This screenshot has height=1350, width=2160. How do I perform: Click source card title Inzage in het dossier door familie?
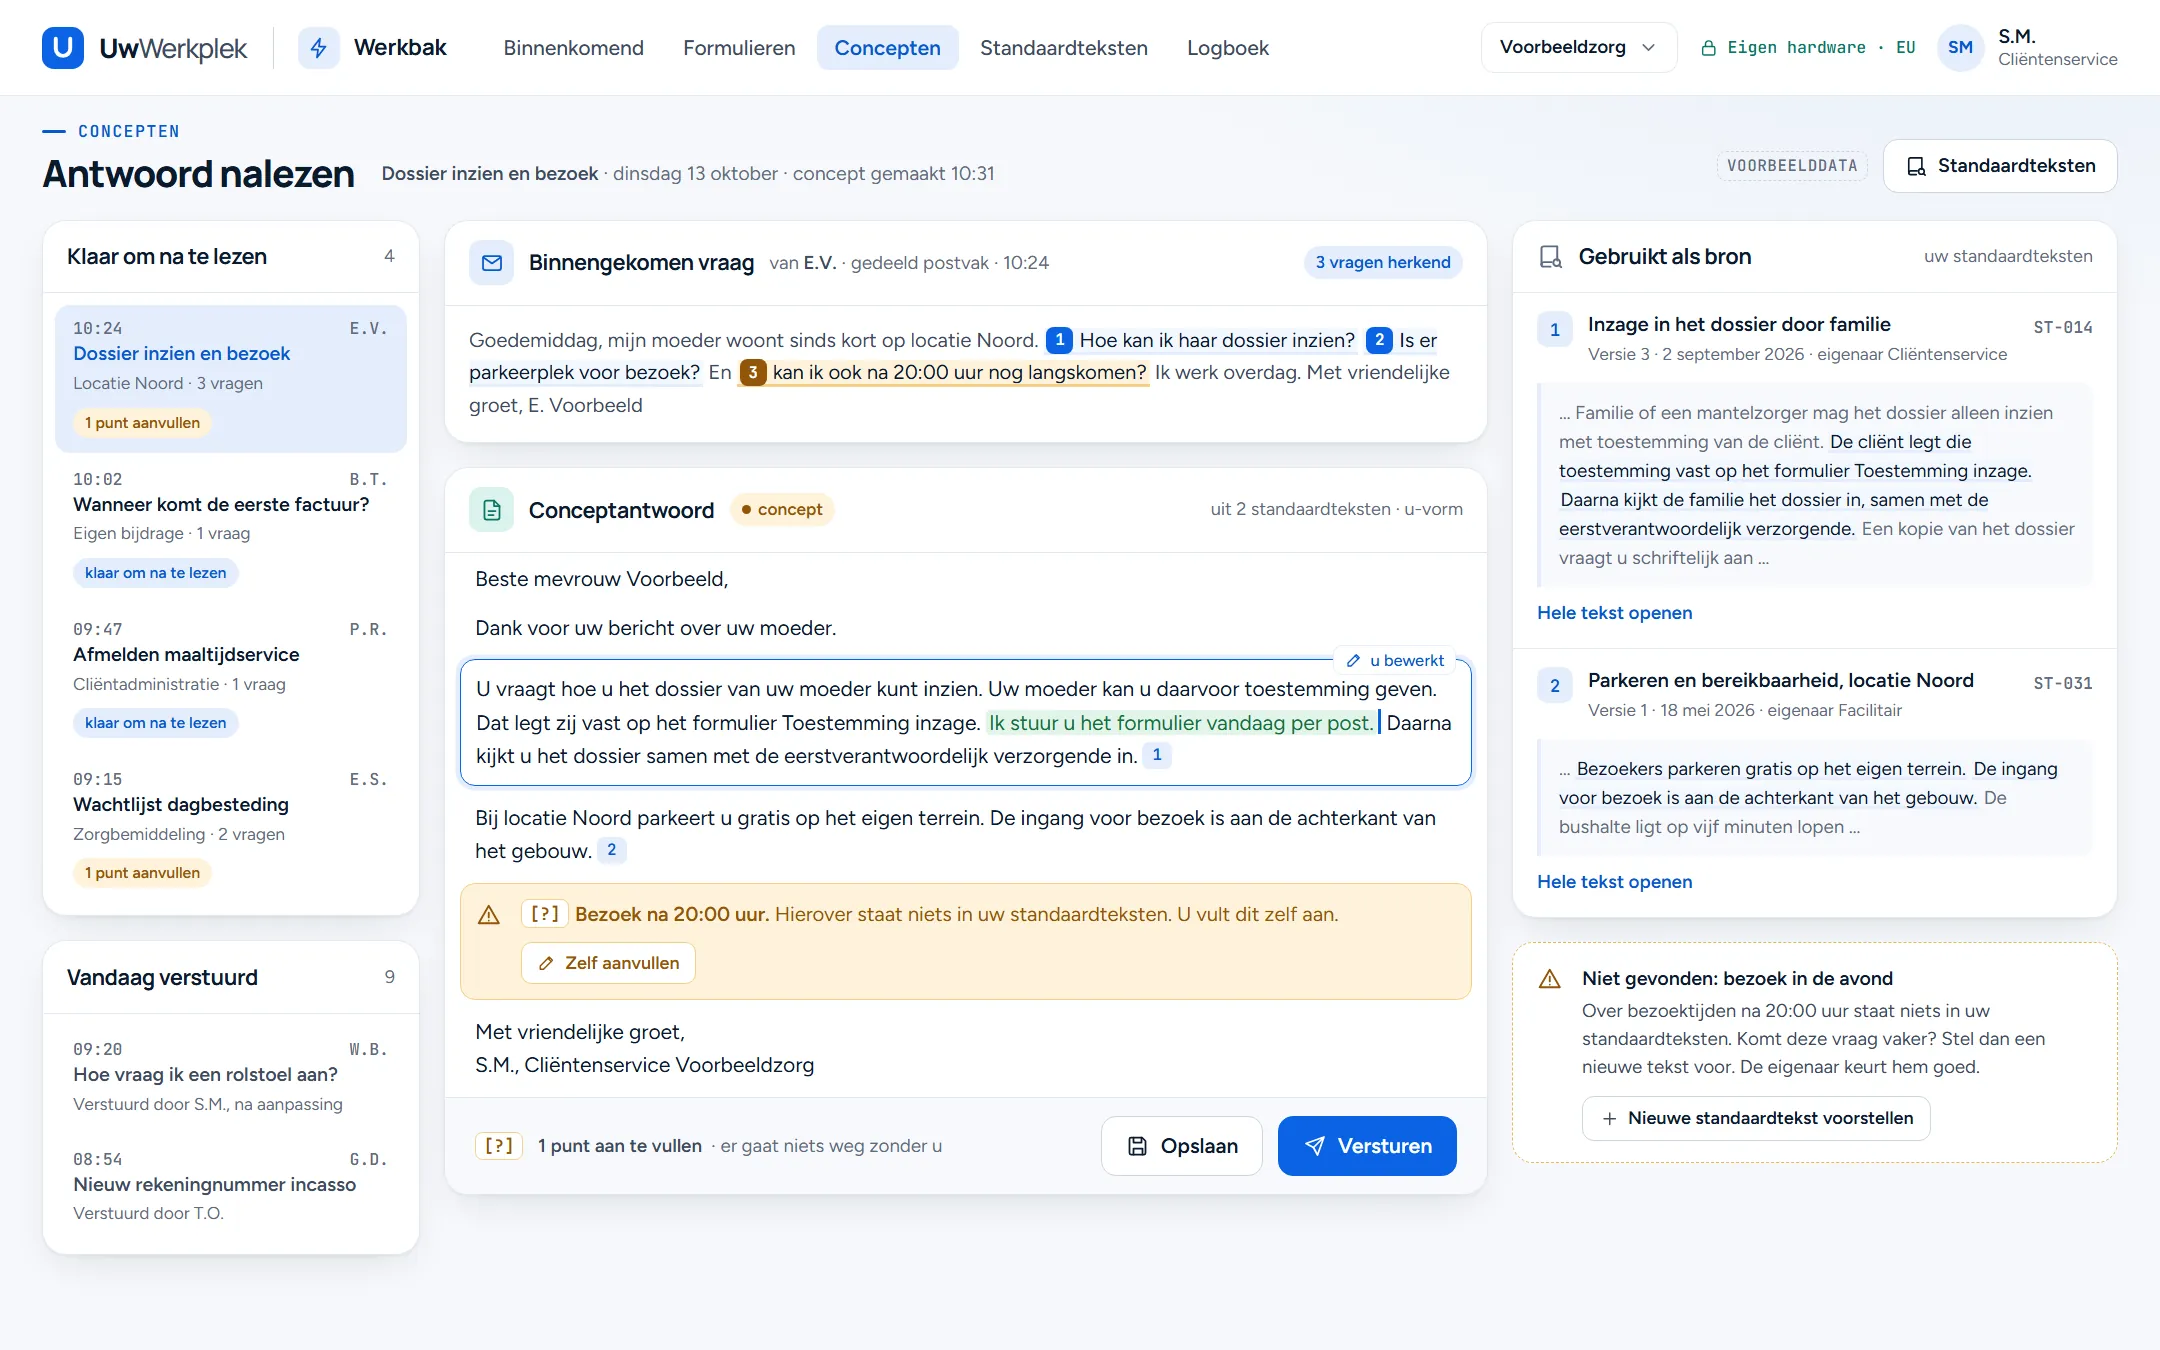(1739, 324)
